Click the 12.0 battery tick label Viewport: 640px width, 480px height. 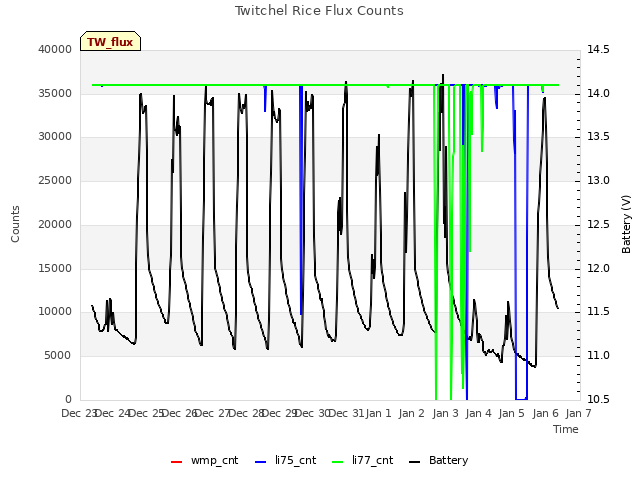(598, 268)
